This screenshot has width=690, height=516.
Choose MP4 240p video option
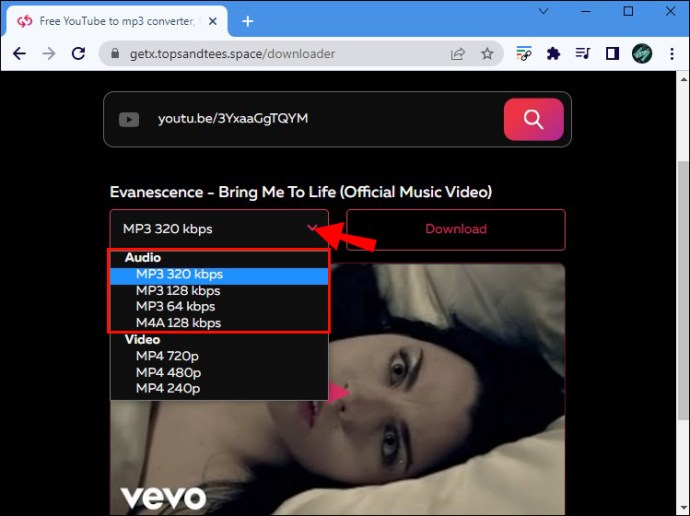pos(219,388)
